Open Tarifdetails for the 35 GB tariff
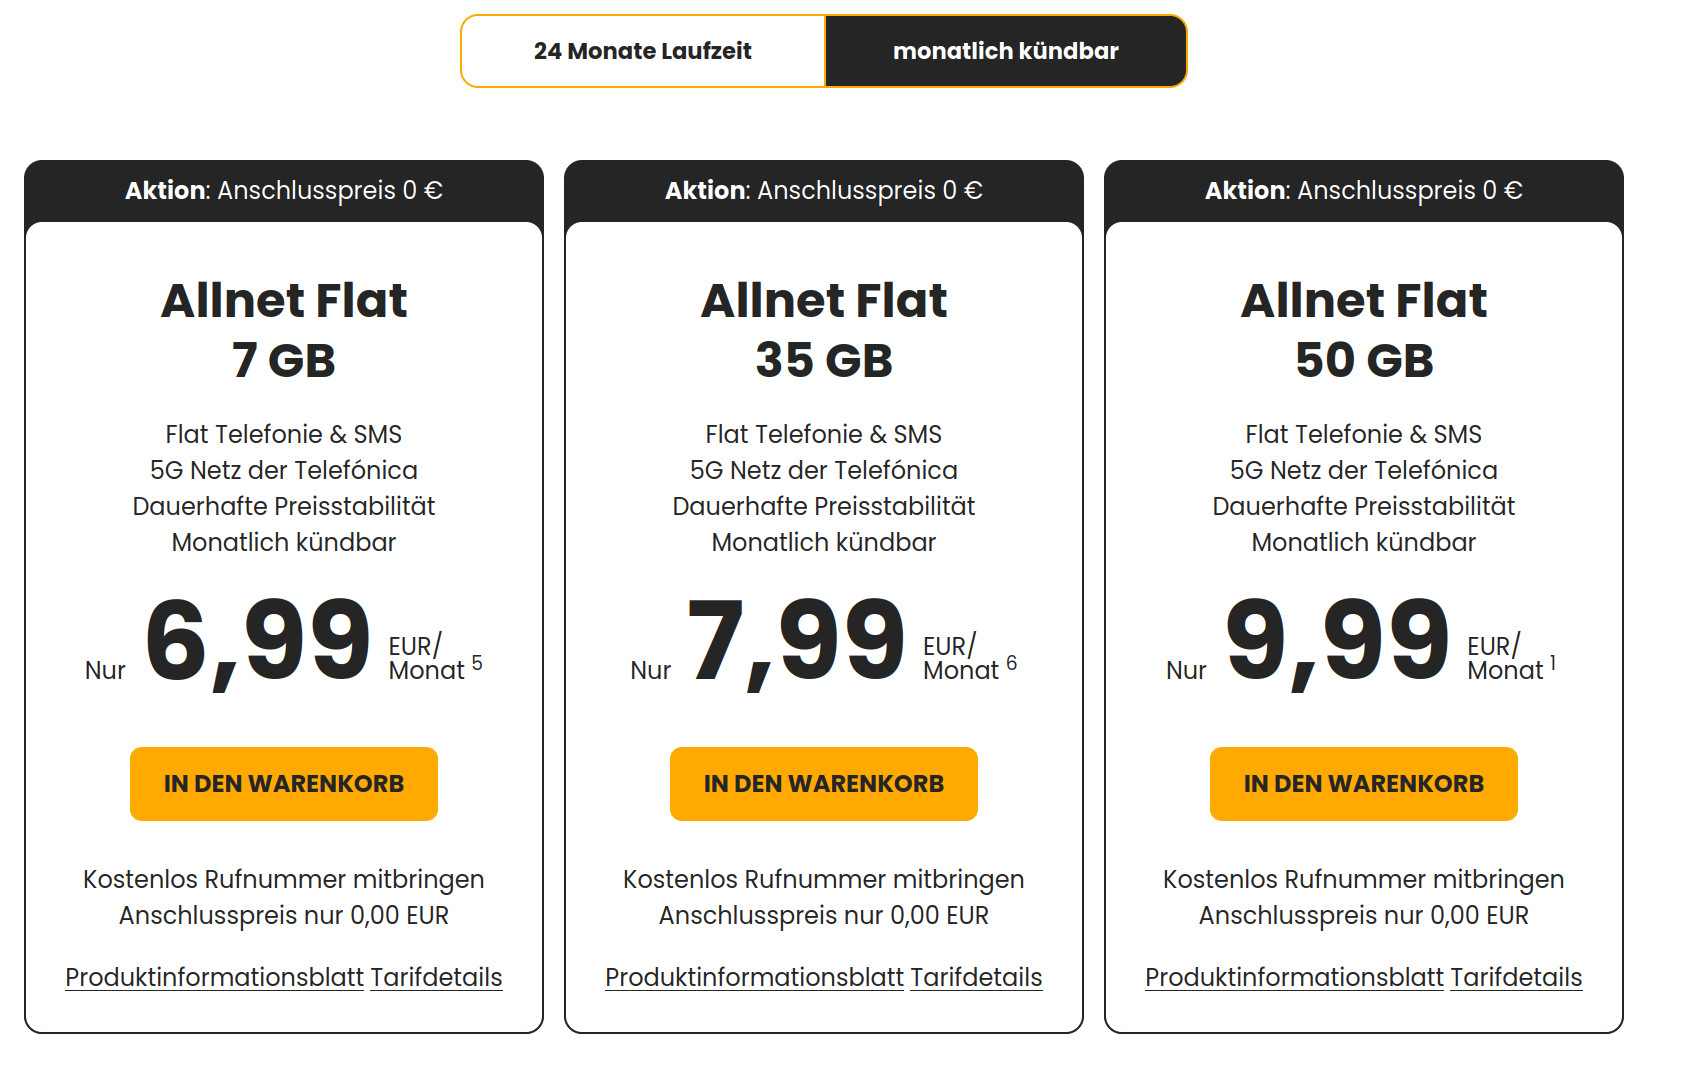 pos(976,977)
